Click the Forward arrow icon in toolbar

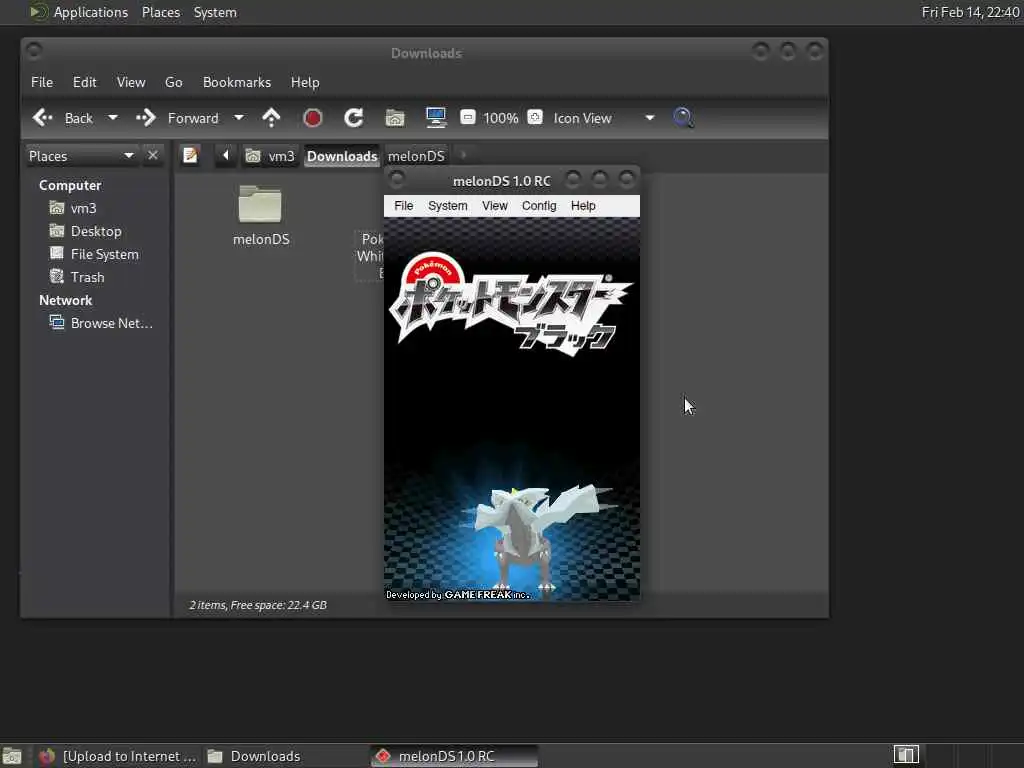[146, 118]
